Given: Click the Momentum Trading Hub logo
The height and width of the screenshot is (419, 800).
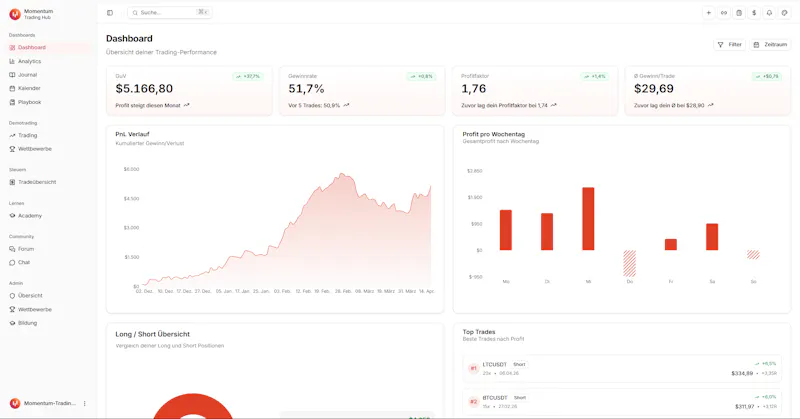Looking at the screenshot, I should (15, 14).
